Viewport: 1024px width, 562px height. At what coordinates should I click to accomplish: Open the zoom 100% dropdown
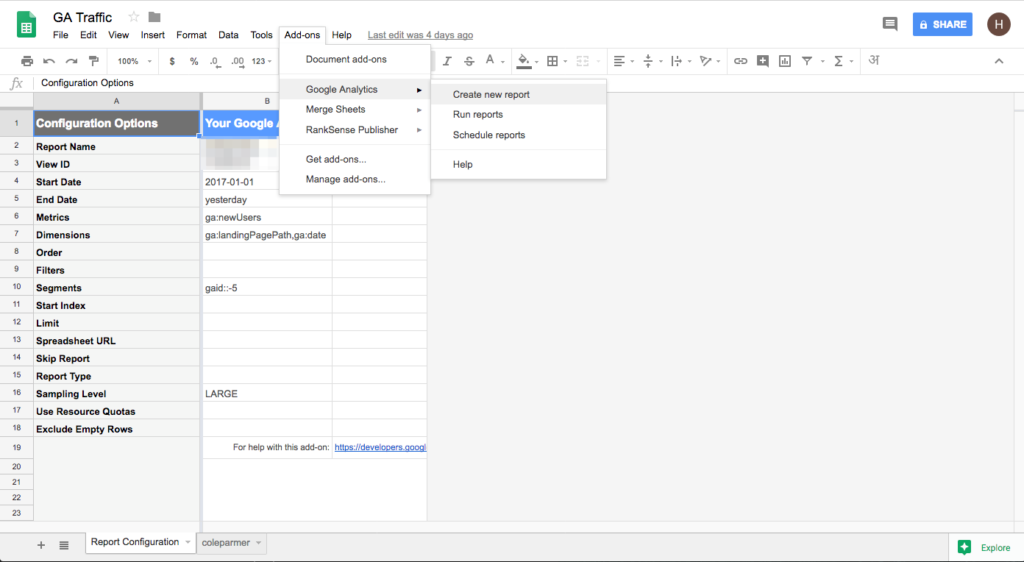[x=134, y=61]
